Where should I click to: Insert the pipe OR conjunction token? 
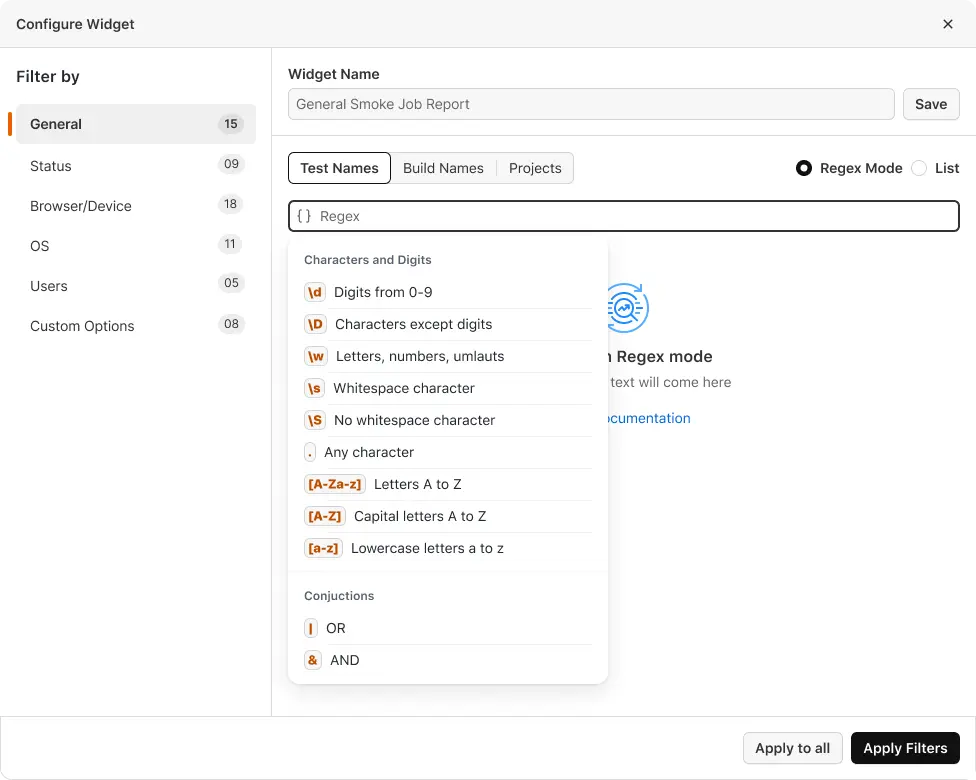312,628
